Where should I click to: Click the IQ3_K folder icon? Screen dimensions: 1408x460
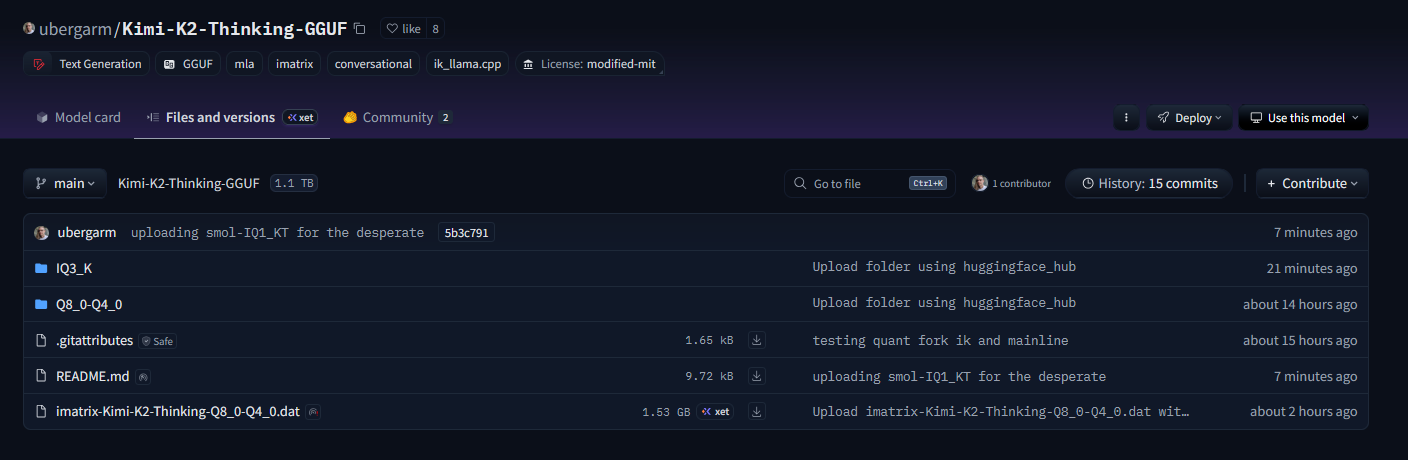click(41, 268)
